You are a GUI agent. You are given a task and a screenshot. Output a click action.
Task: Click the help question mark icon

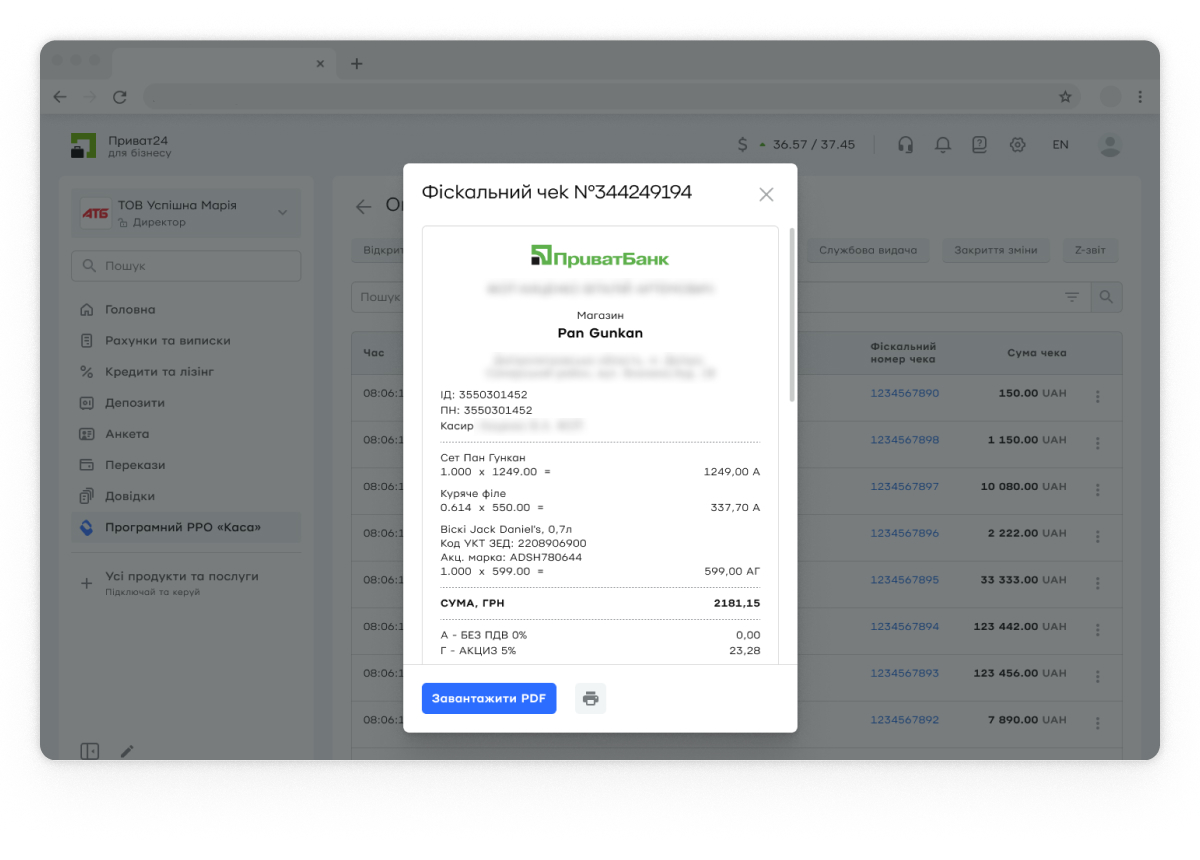coord(979,145)
